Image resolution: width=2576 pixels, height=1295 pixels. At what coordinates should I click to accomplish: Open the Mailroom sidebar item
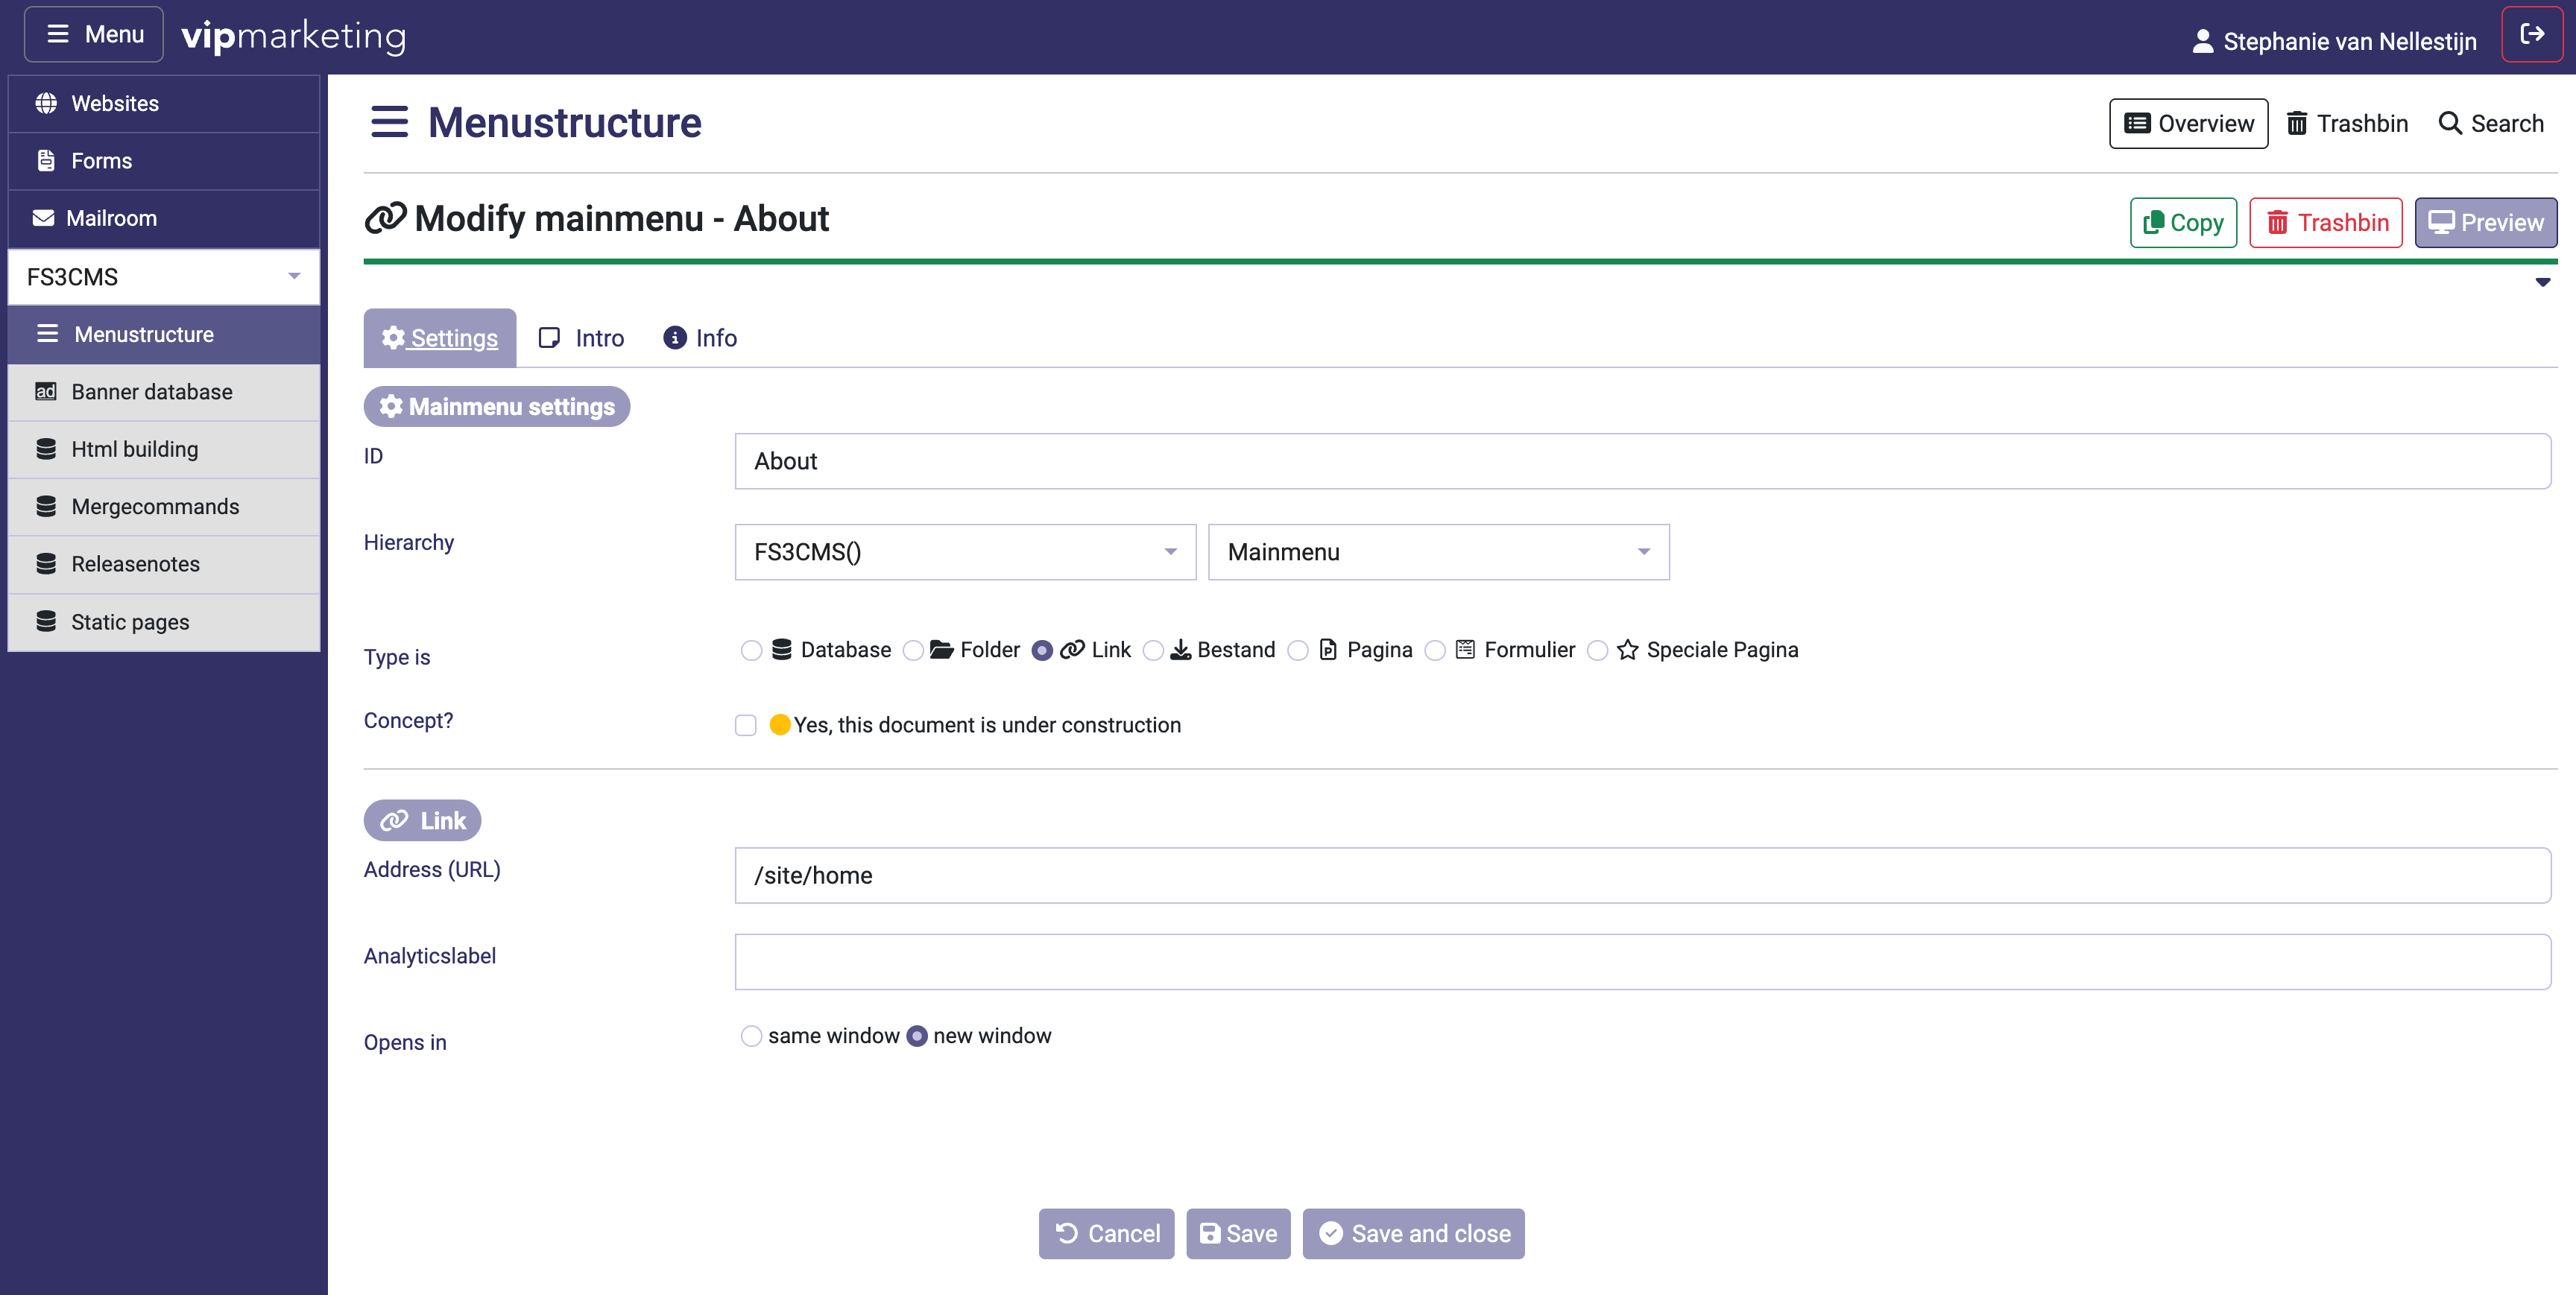pos(164,218)
